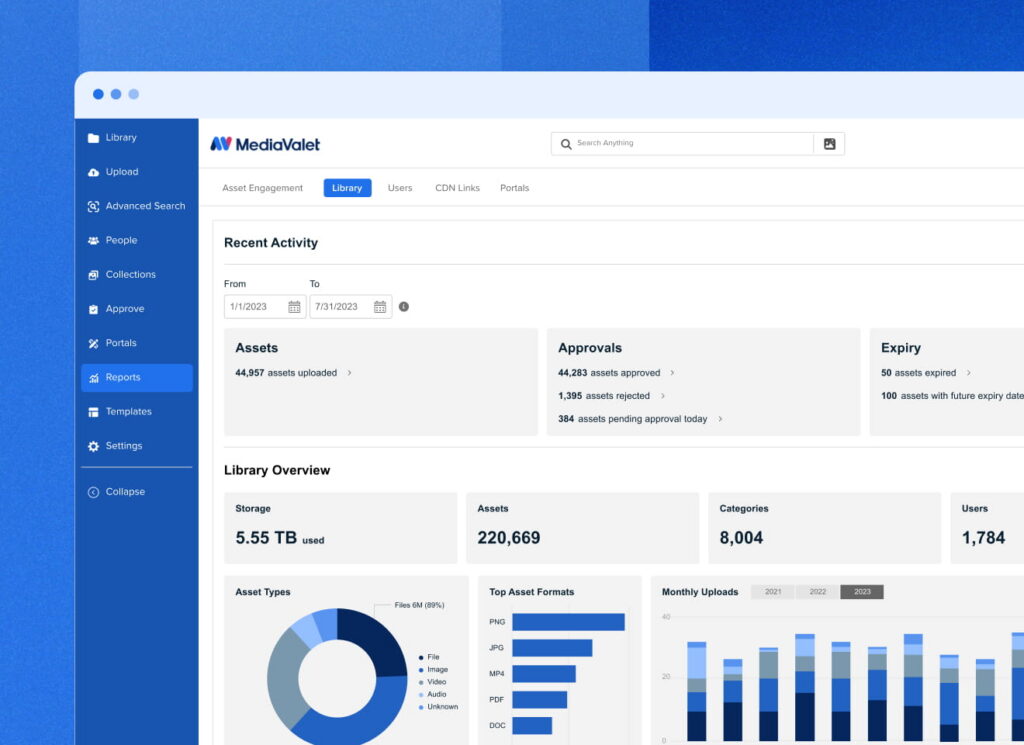Click the Storage 5.55 TB used card
Viewport: 1024px width, 745px height.
click(340, 528)
